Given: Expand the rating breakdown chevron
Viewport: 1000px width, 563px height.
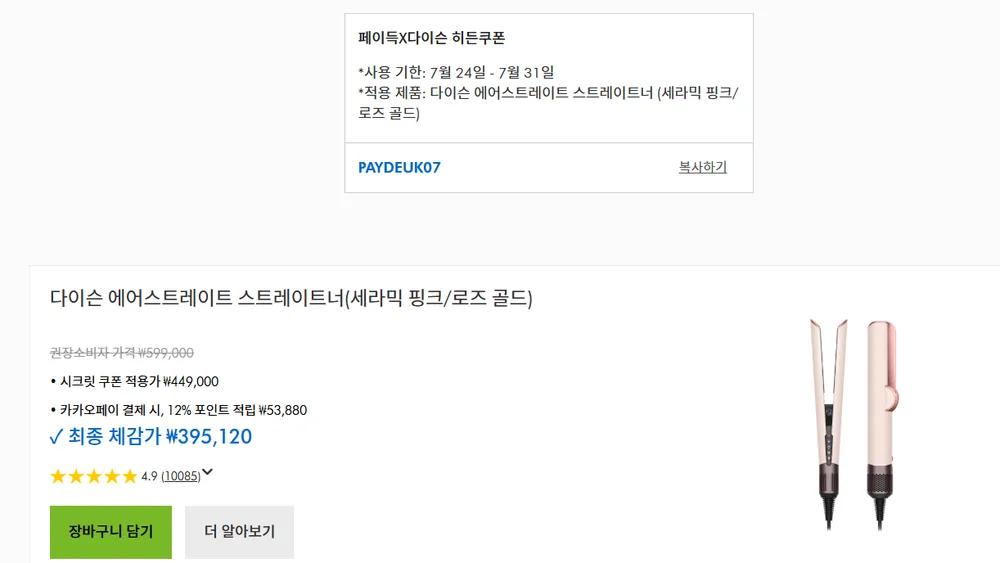Looking at the screenshot, I should 207,472.
